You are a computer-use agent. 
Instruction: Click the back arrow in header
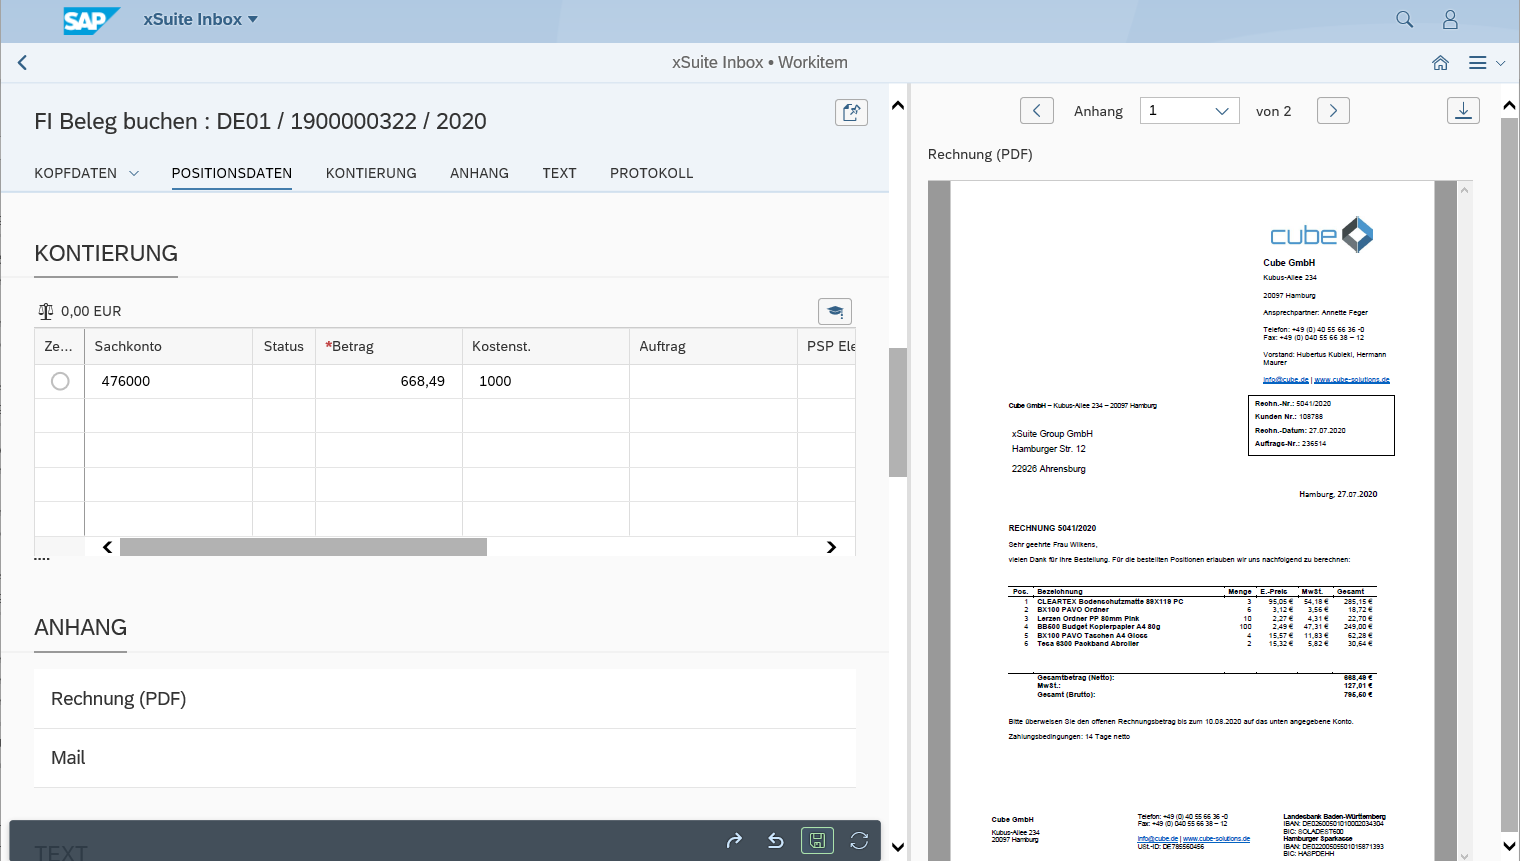[22, 63]
